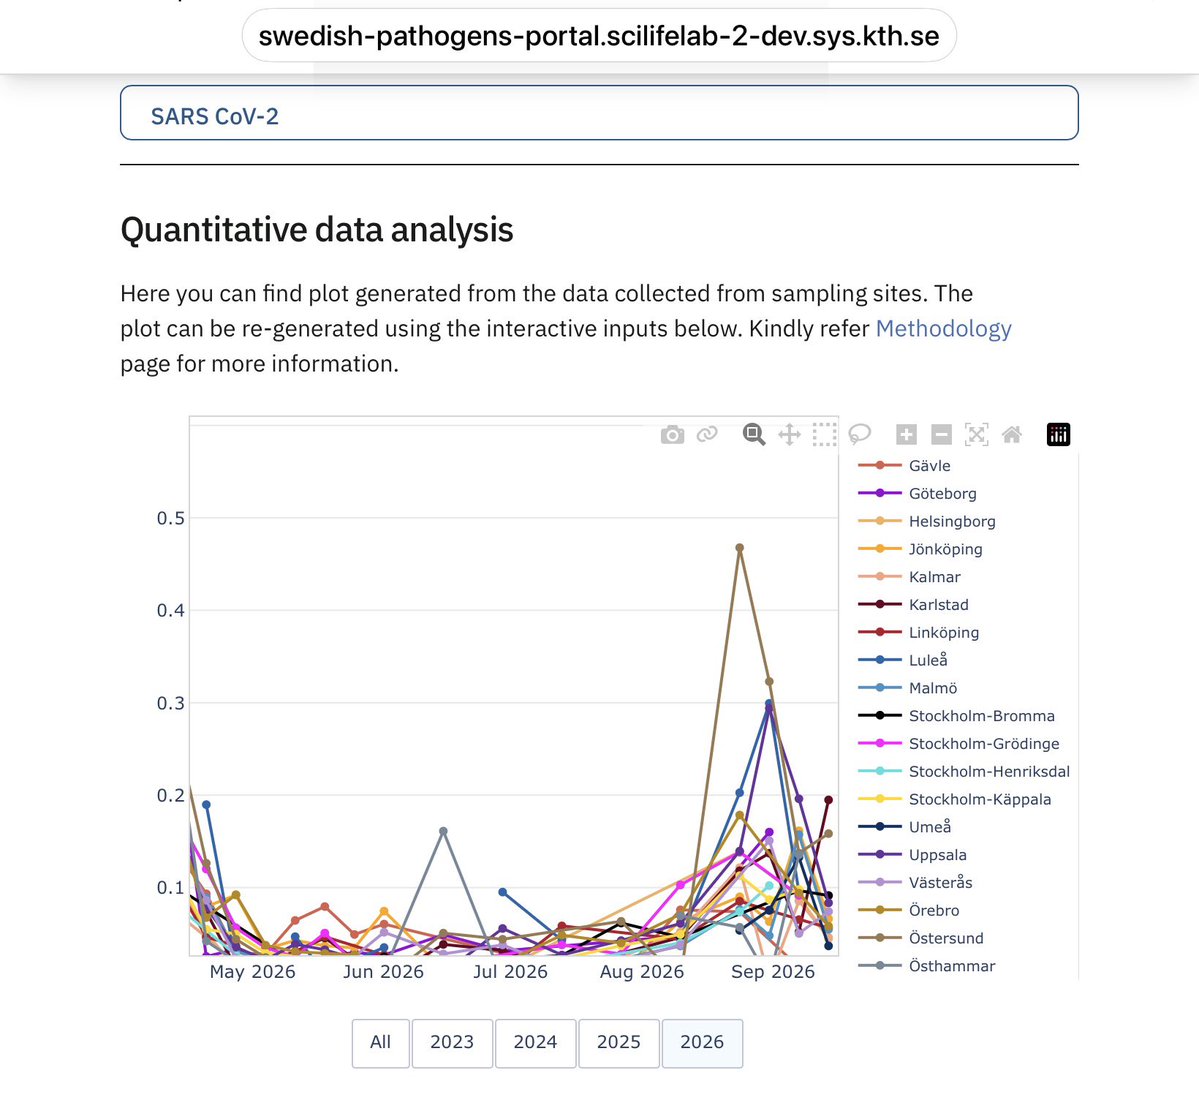Choose the Box Select dotted-square tool

[x=824, y=434]
